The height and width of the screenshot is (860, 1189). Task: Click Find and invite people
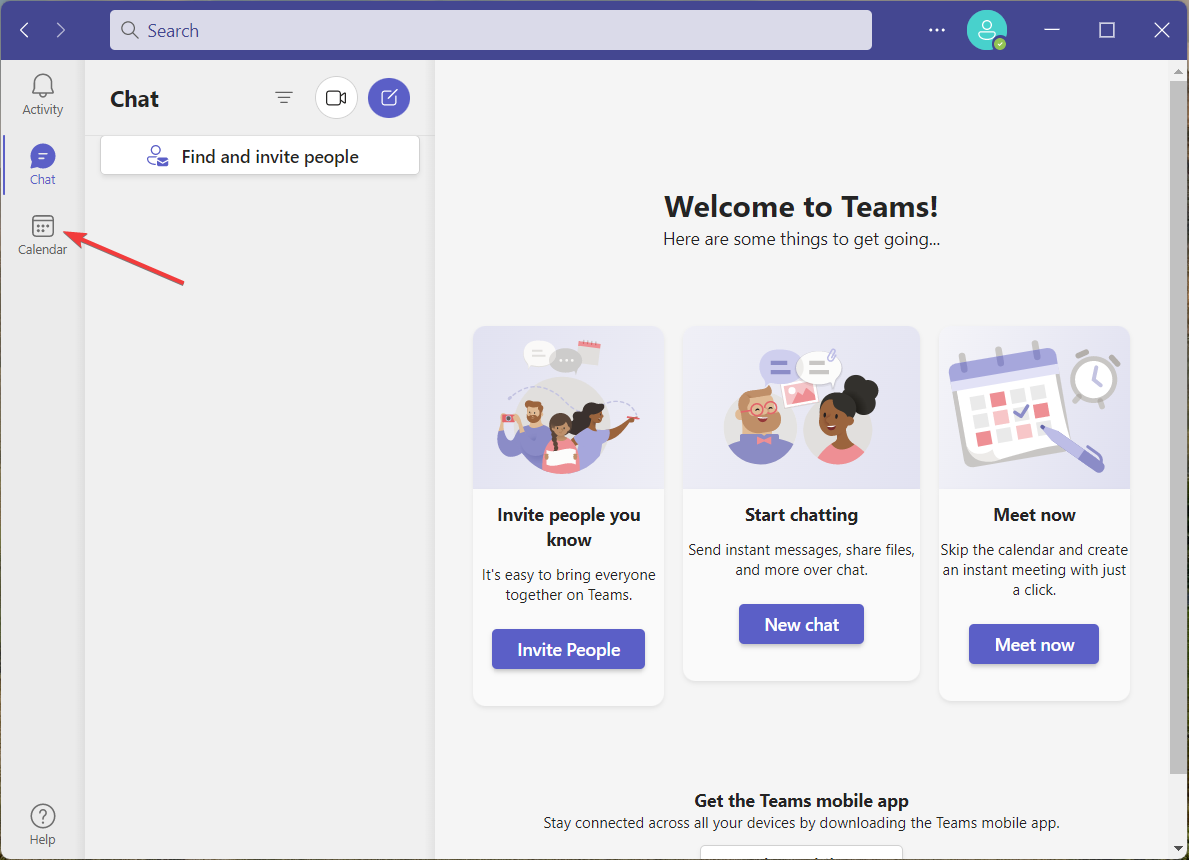pyautogui.click(x=260, y=156)
